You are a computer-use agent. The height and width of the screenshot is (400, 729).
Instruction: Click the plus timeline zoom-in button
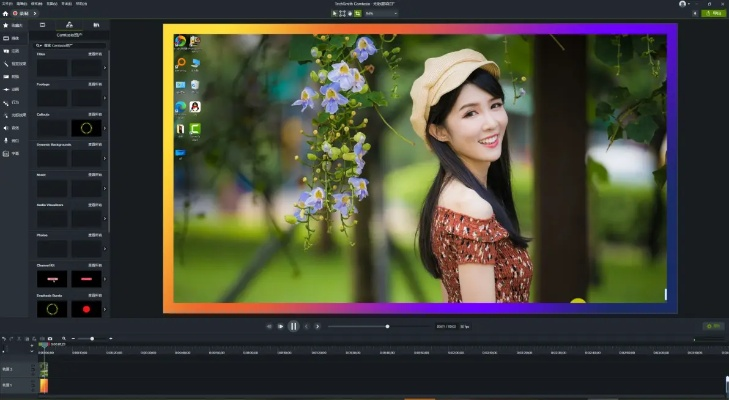tap(111, 339)
